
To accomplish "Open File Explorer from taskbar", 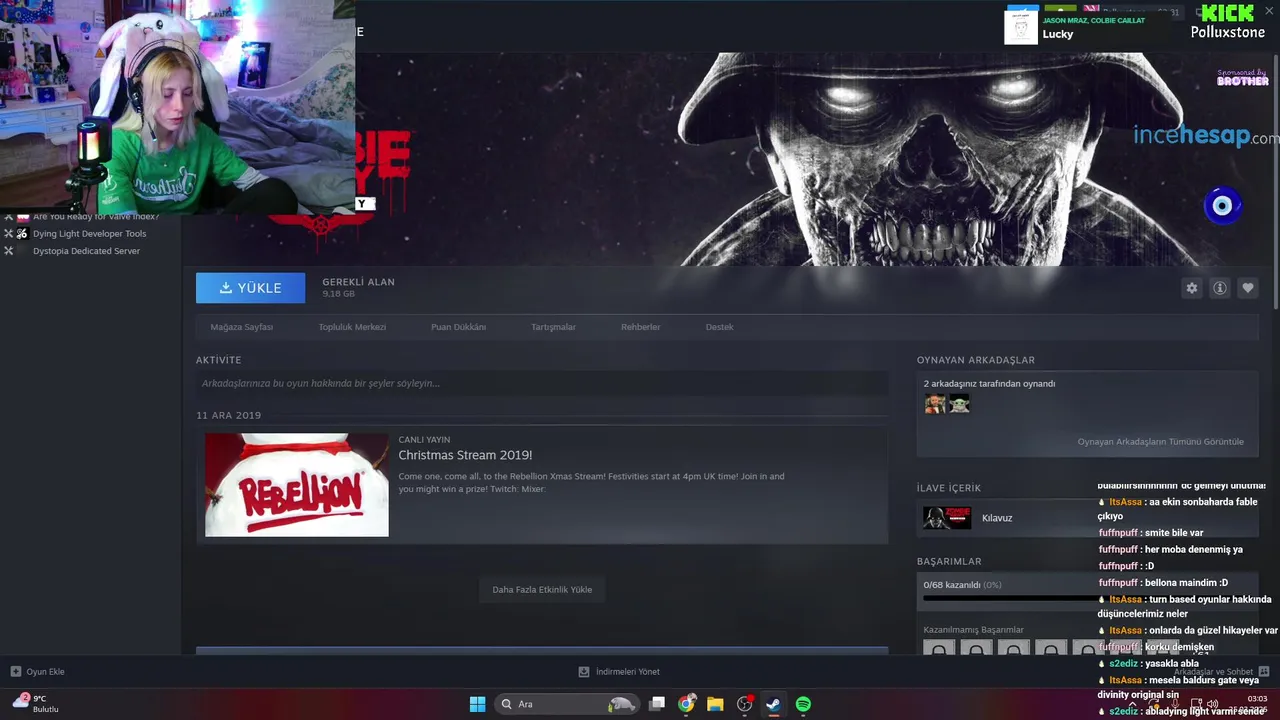I will click(x=715, y=704).
